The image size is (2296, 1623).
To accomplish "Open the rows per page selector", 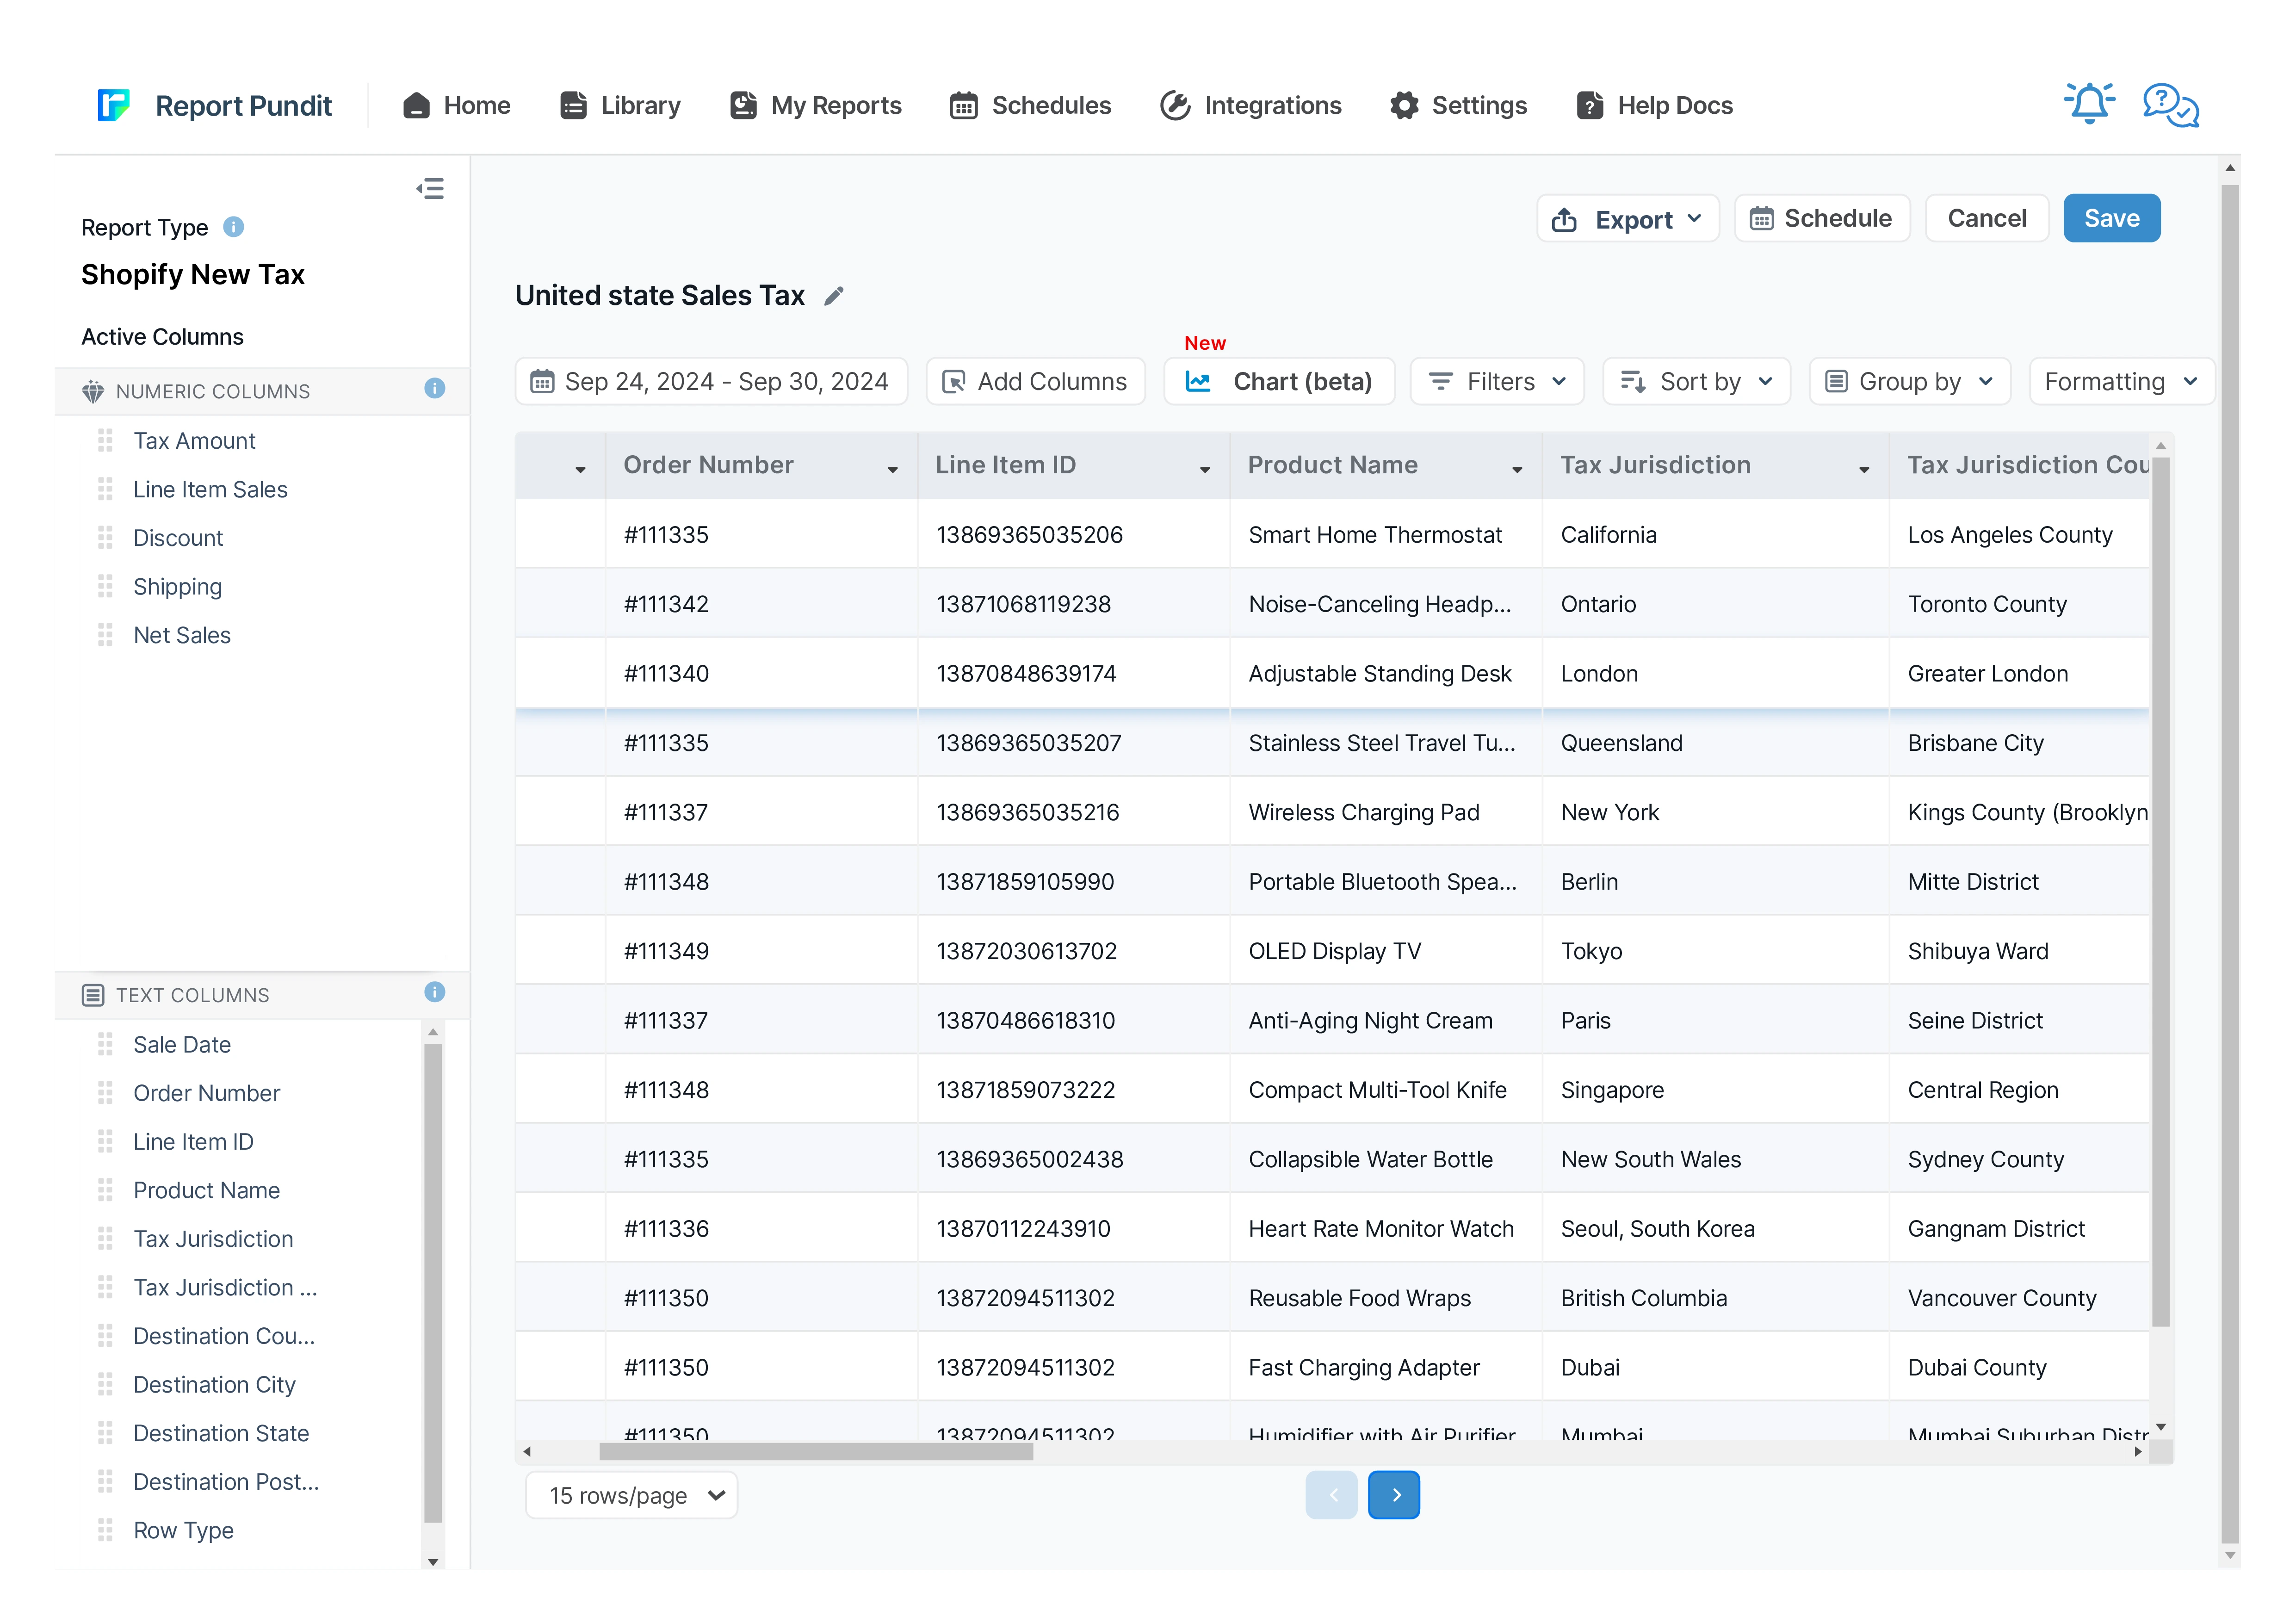I will click(632, 1496).
